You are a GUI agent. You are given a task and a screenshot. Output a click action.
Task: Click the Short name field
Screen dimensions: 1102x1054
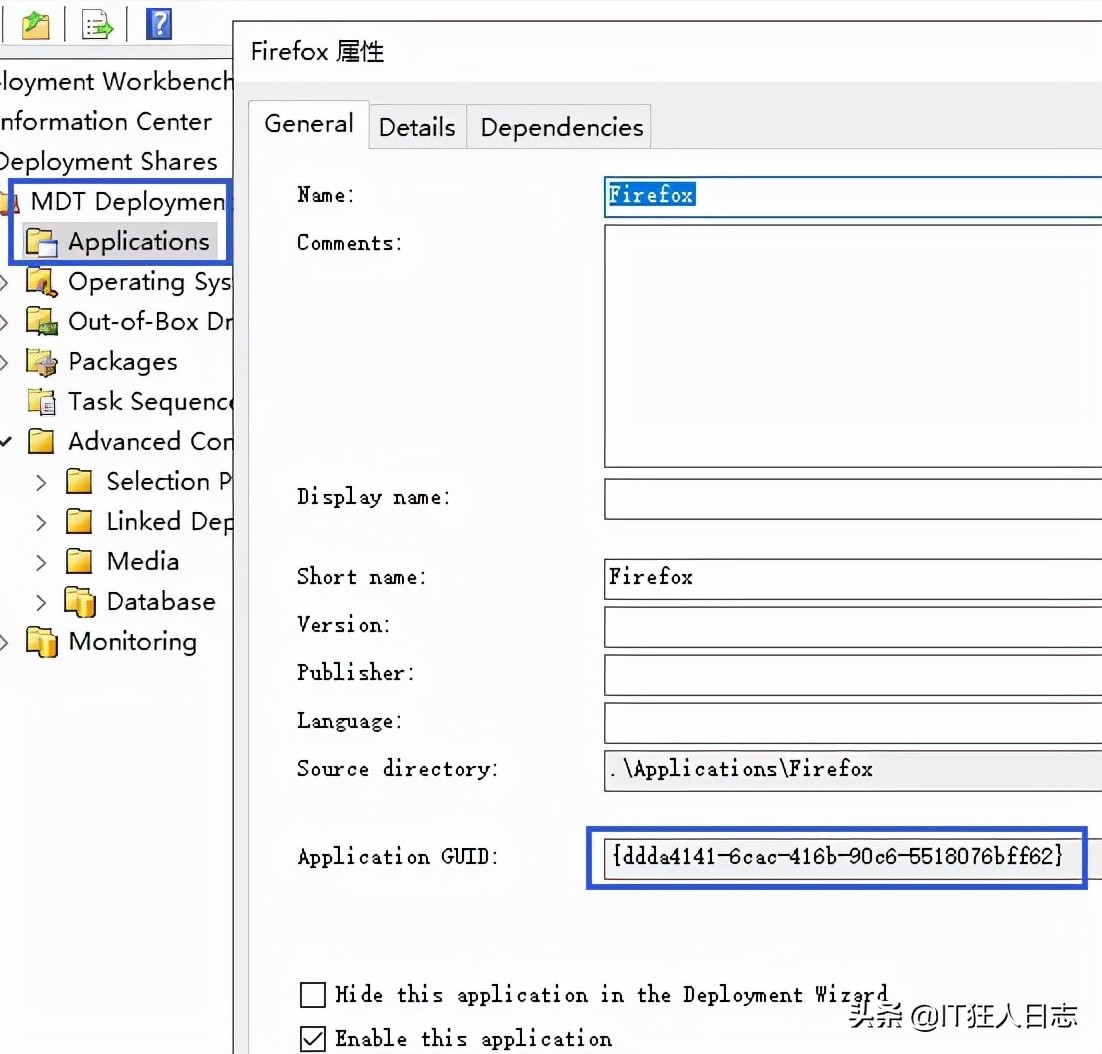coord(853,578)
